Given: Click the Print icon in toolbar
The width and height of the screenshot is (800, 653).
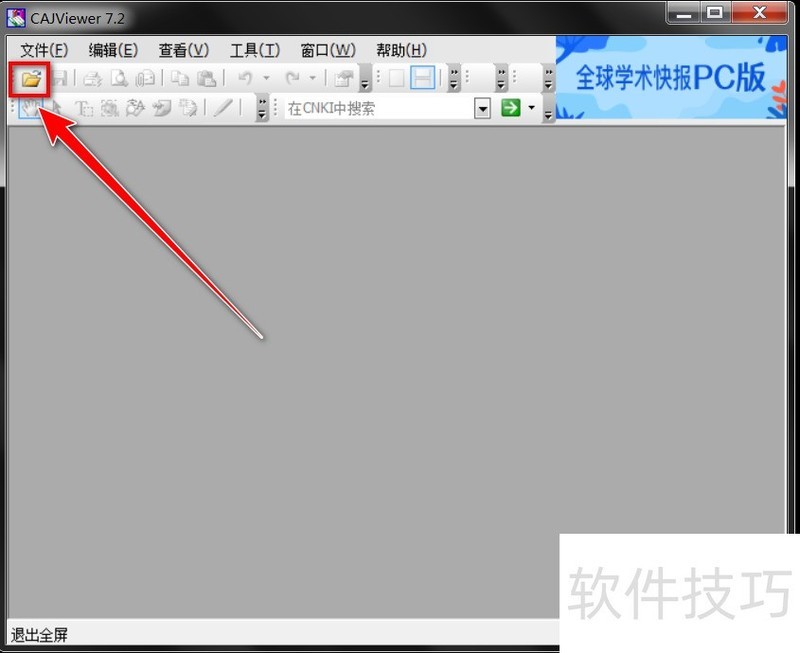Looking at the screenshot, I should pyautogui.click(x=92, y=78).
